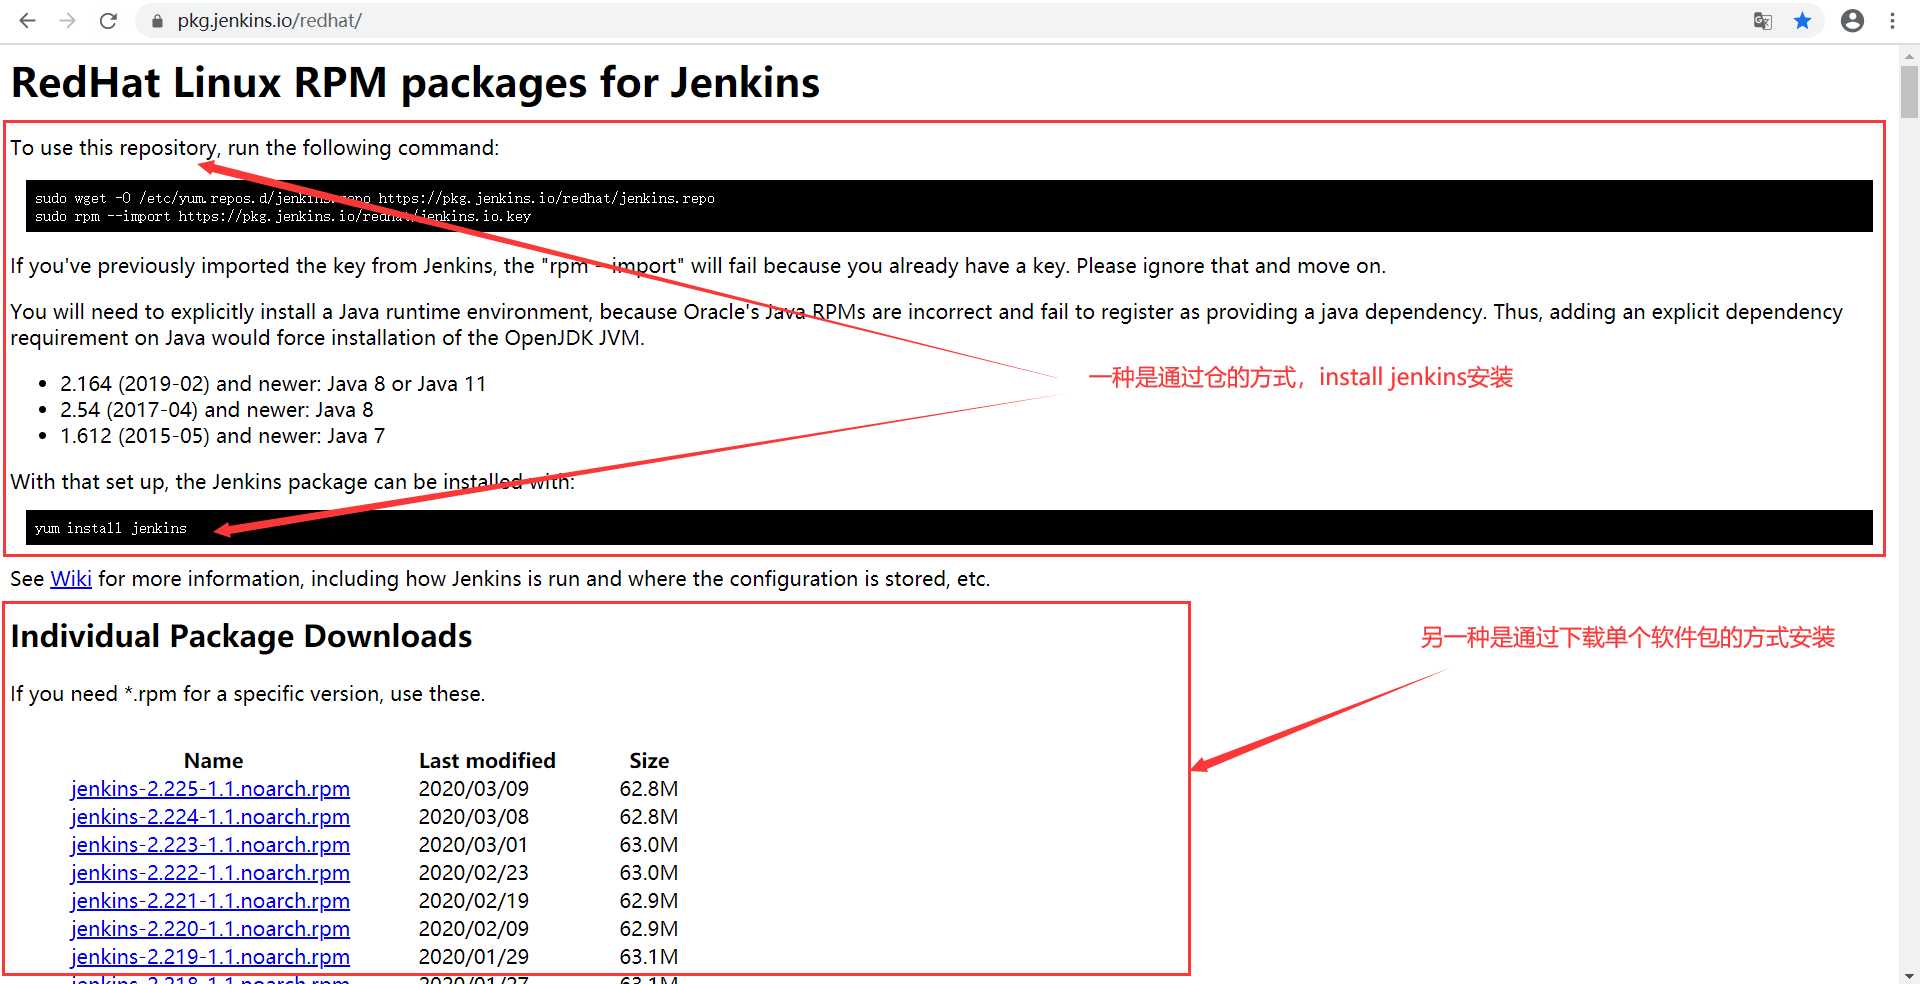Click 'To use this repository' sentence
This screenshot has height=984, width=1920.
[255, 148]
